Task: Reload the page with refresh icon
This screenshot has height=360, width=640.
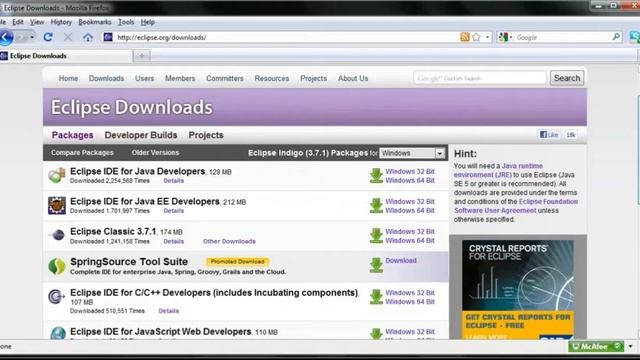Action: 48,37
